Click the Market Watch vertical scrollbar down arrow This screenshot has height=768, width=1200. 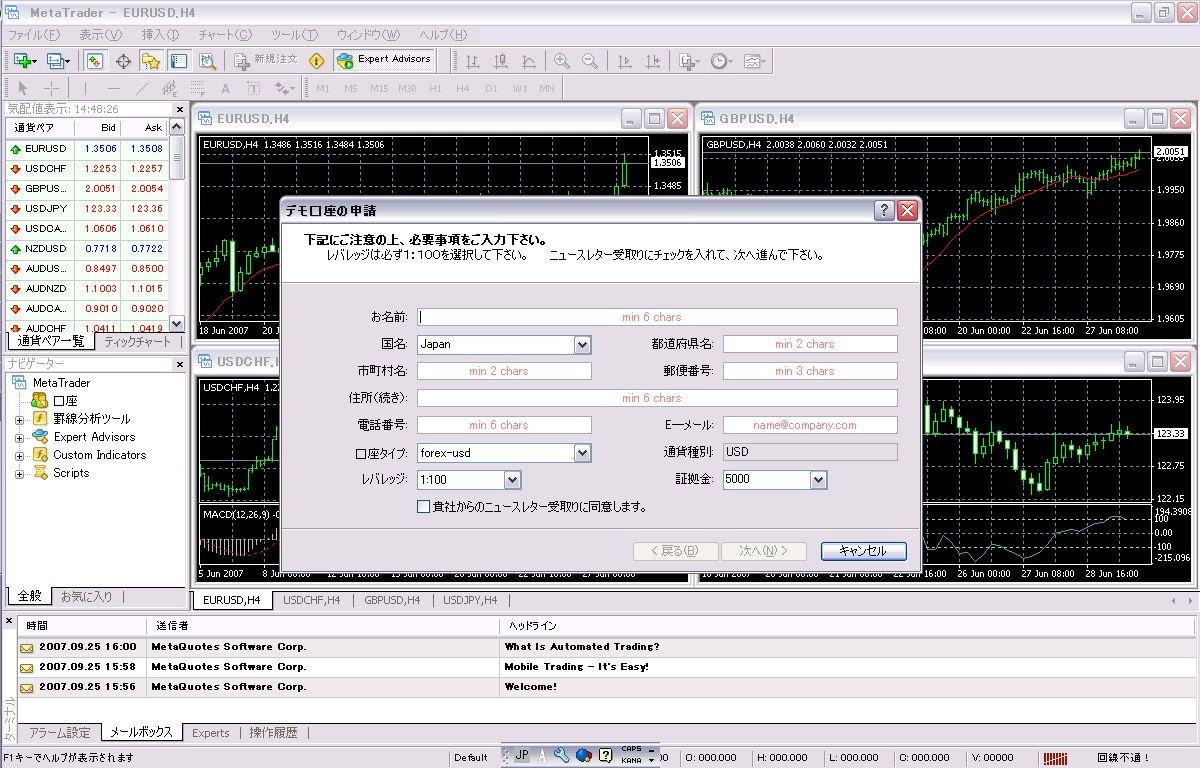[x=177, y=323]
